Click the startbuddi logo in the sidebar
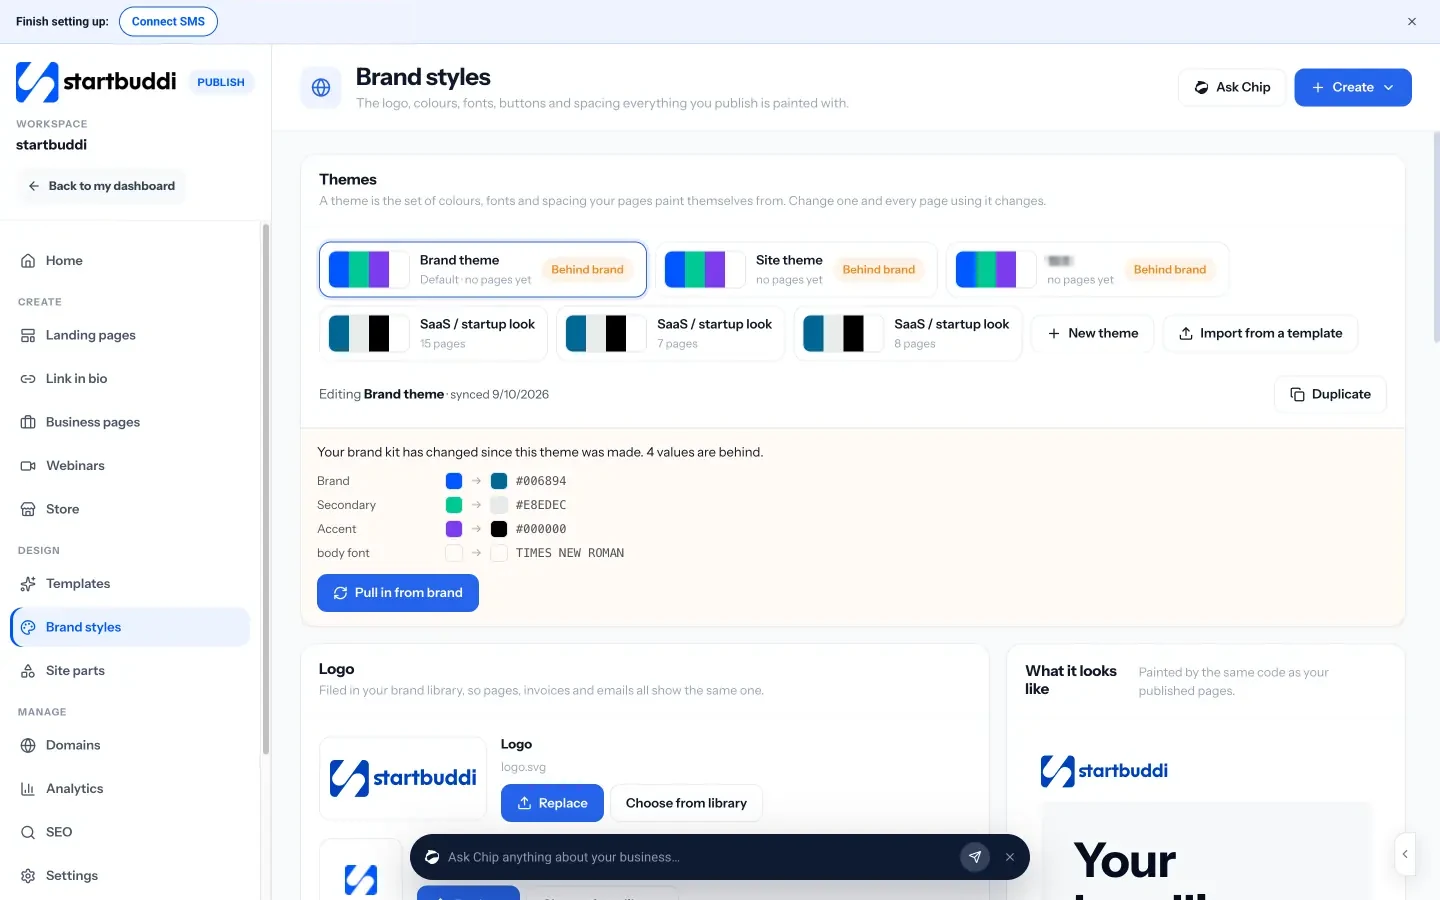The width and height of the screenshot is (1440, 900). point(96,82)
